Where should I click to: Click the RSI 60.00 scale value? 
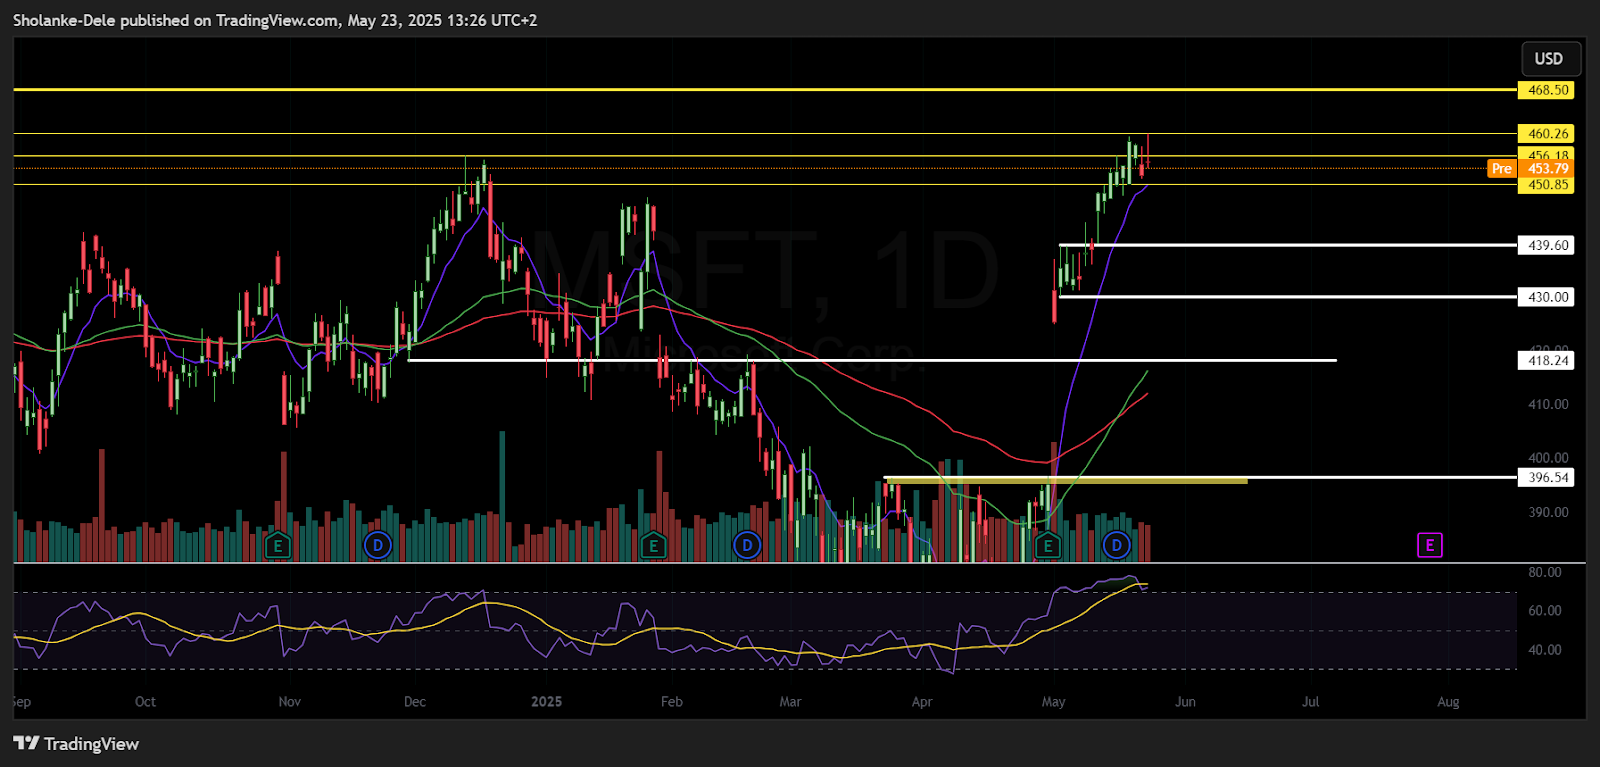[1545, 611]
